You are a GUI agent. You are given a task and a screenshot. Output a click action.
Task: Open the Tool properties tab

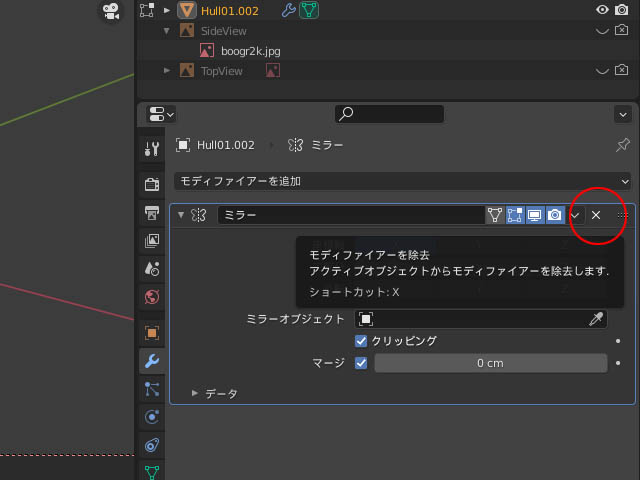point(152,149)
